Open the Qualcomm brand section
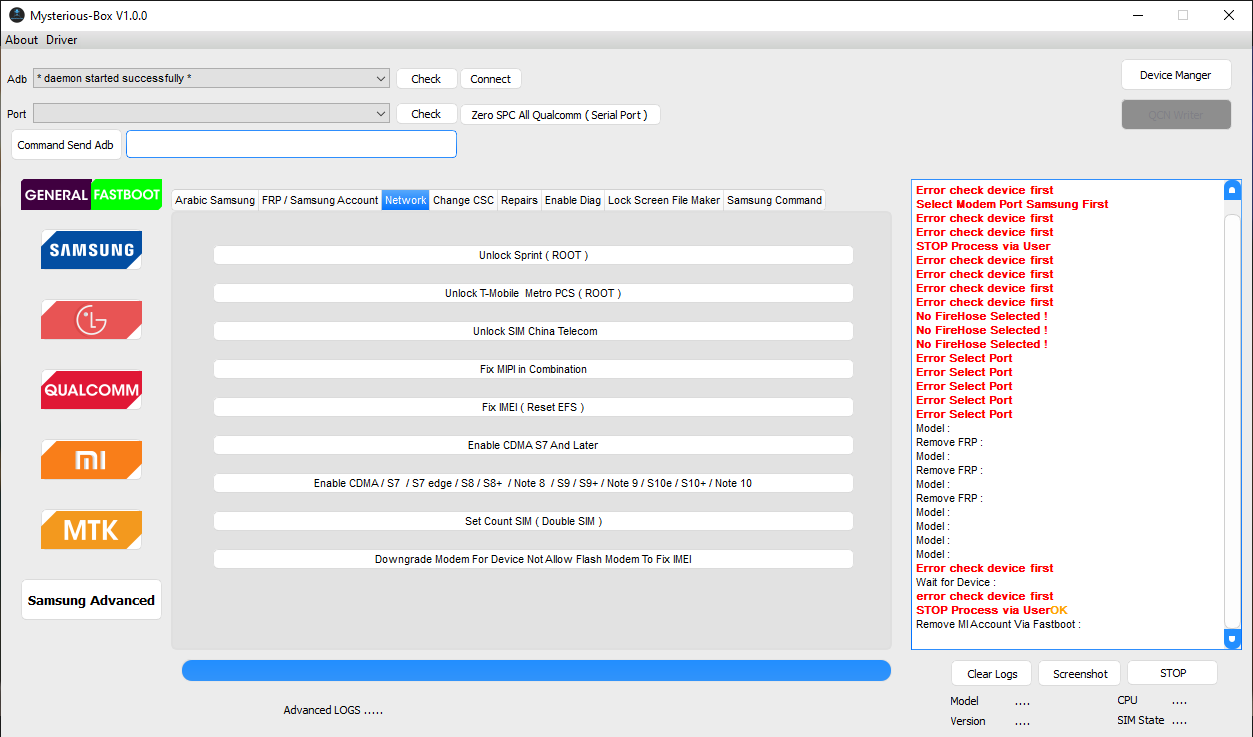 click(x=91, y=390)
